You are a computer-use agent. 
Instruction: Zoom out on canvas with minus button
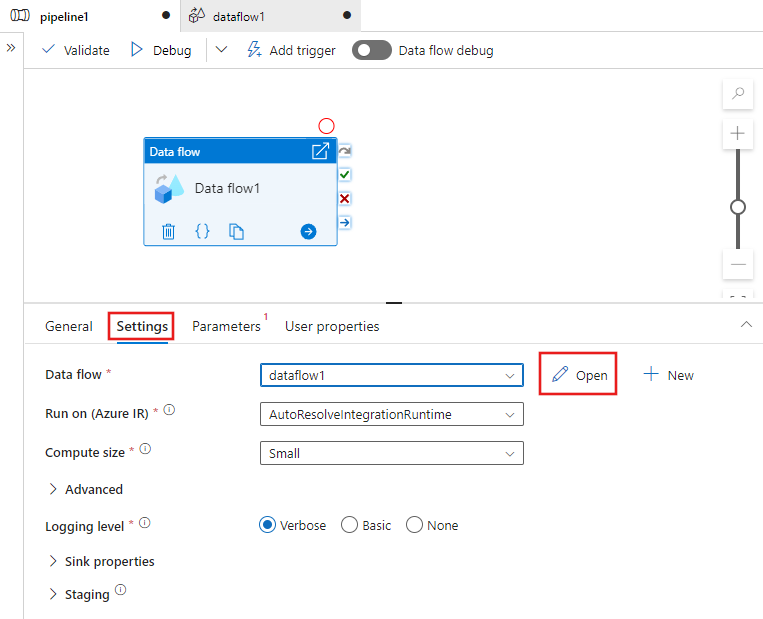coord(738,264)
